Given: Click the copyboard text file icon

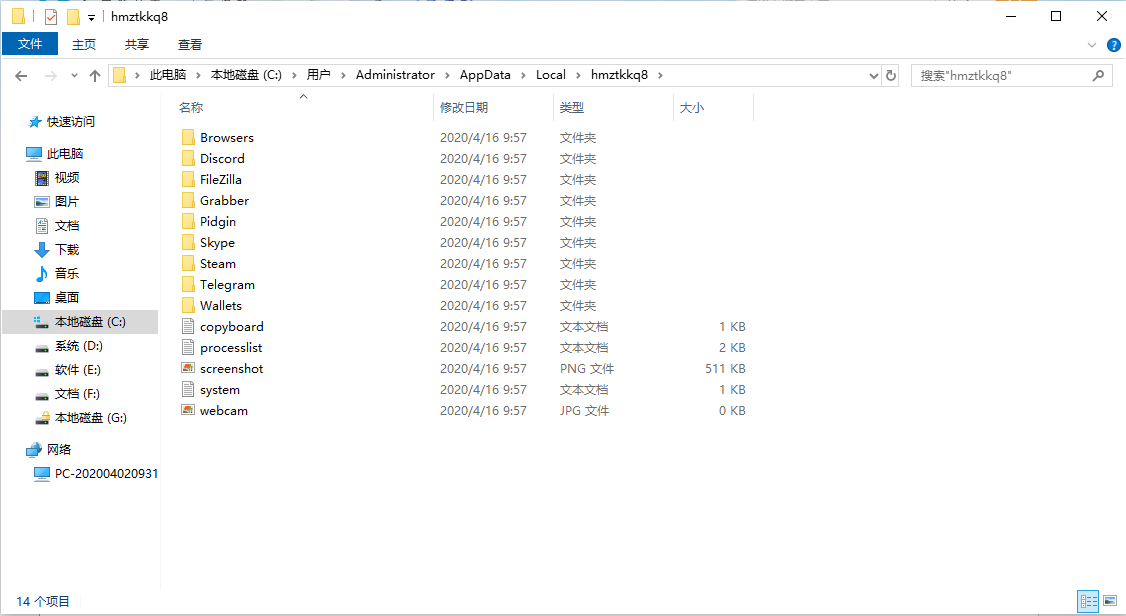Looking at the screenshot, I should [x=188, y=326].
